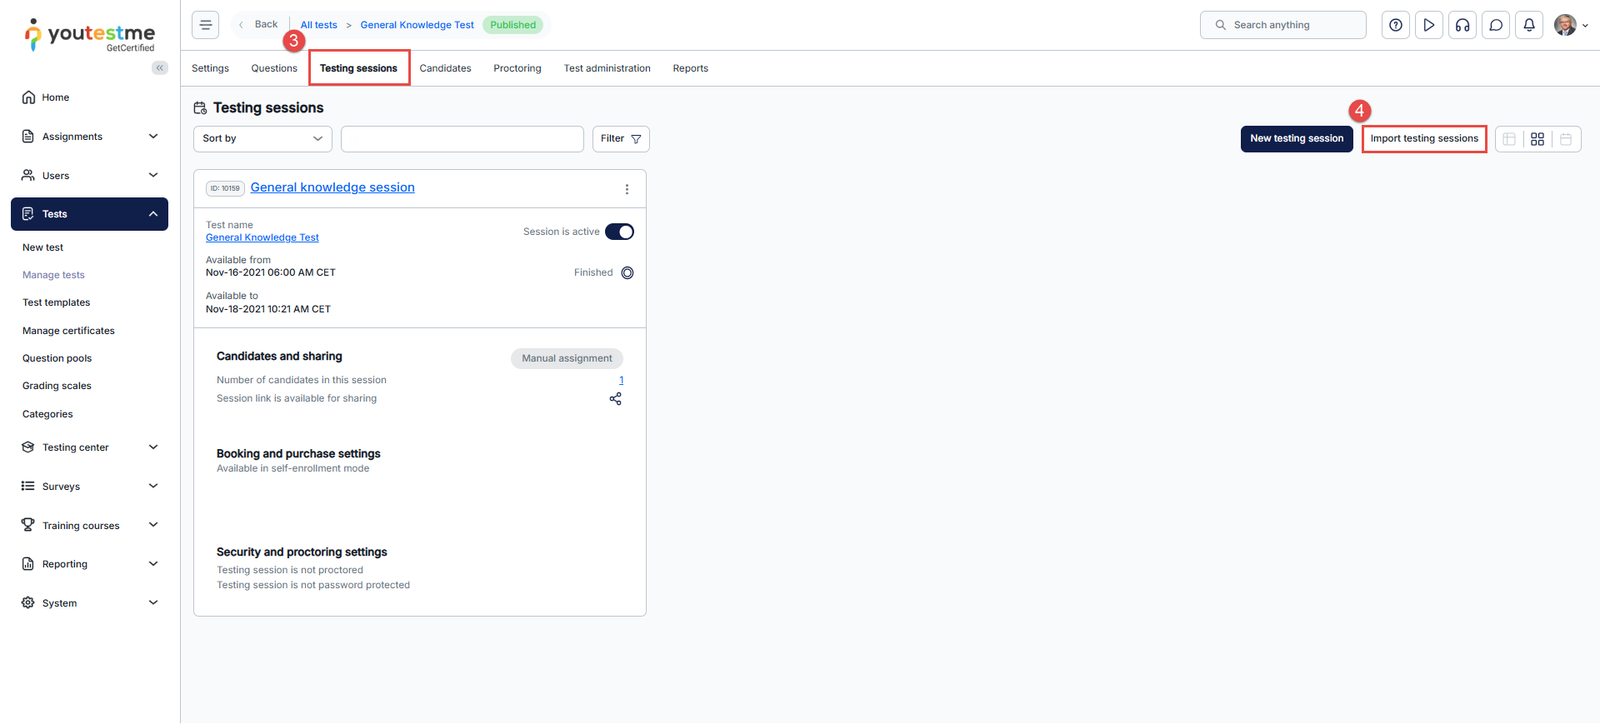Open the hamburger menu in top bar
The image size is (1600, 724).
205,25
